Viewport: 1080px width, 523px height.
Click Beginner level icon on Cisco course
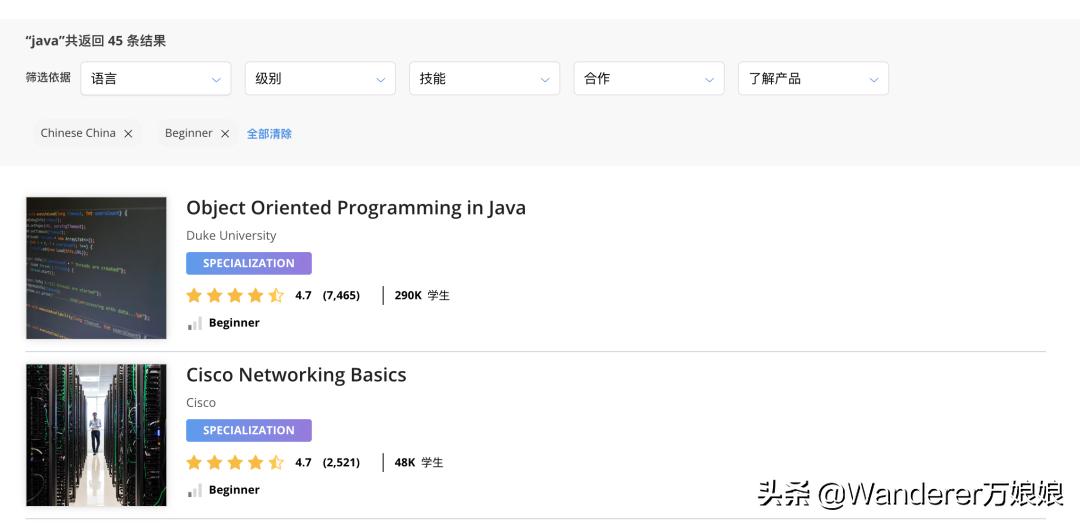[x=194, y=490]
